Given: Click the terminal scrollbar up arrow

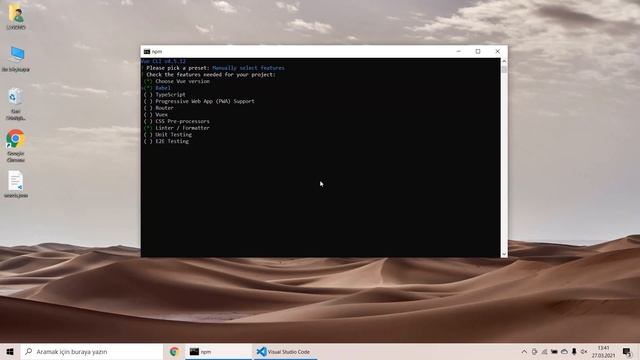Looking at the screenshot, I should (504, 61).
